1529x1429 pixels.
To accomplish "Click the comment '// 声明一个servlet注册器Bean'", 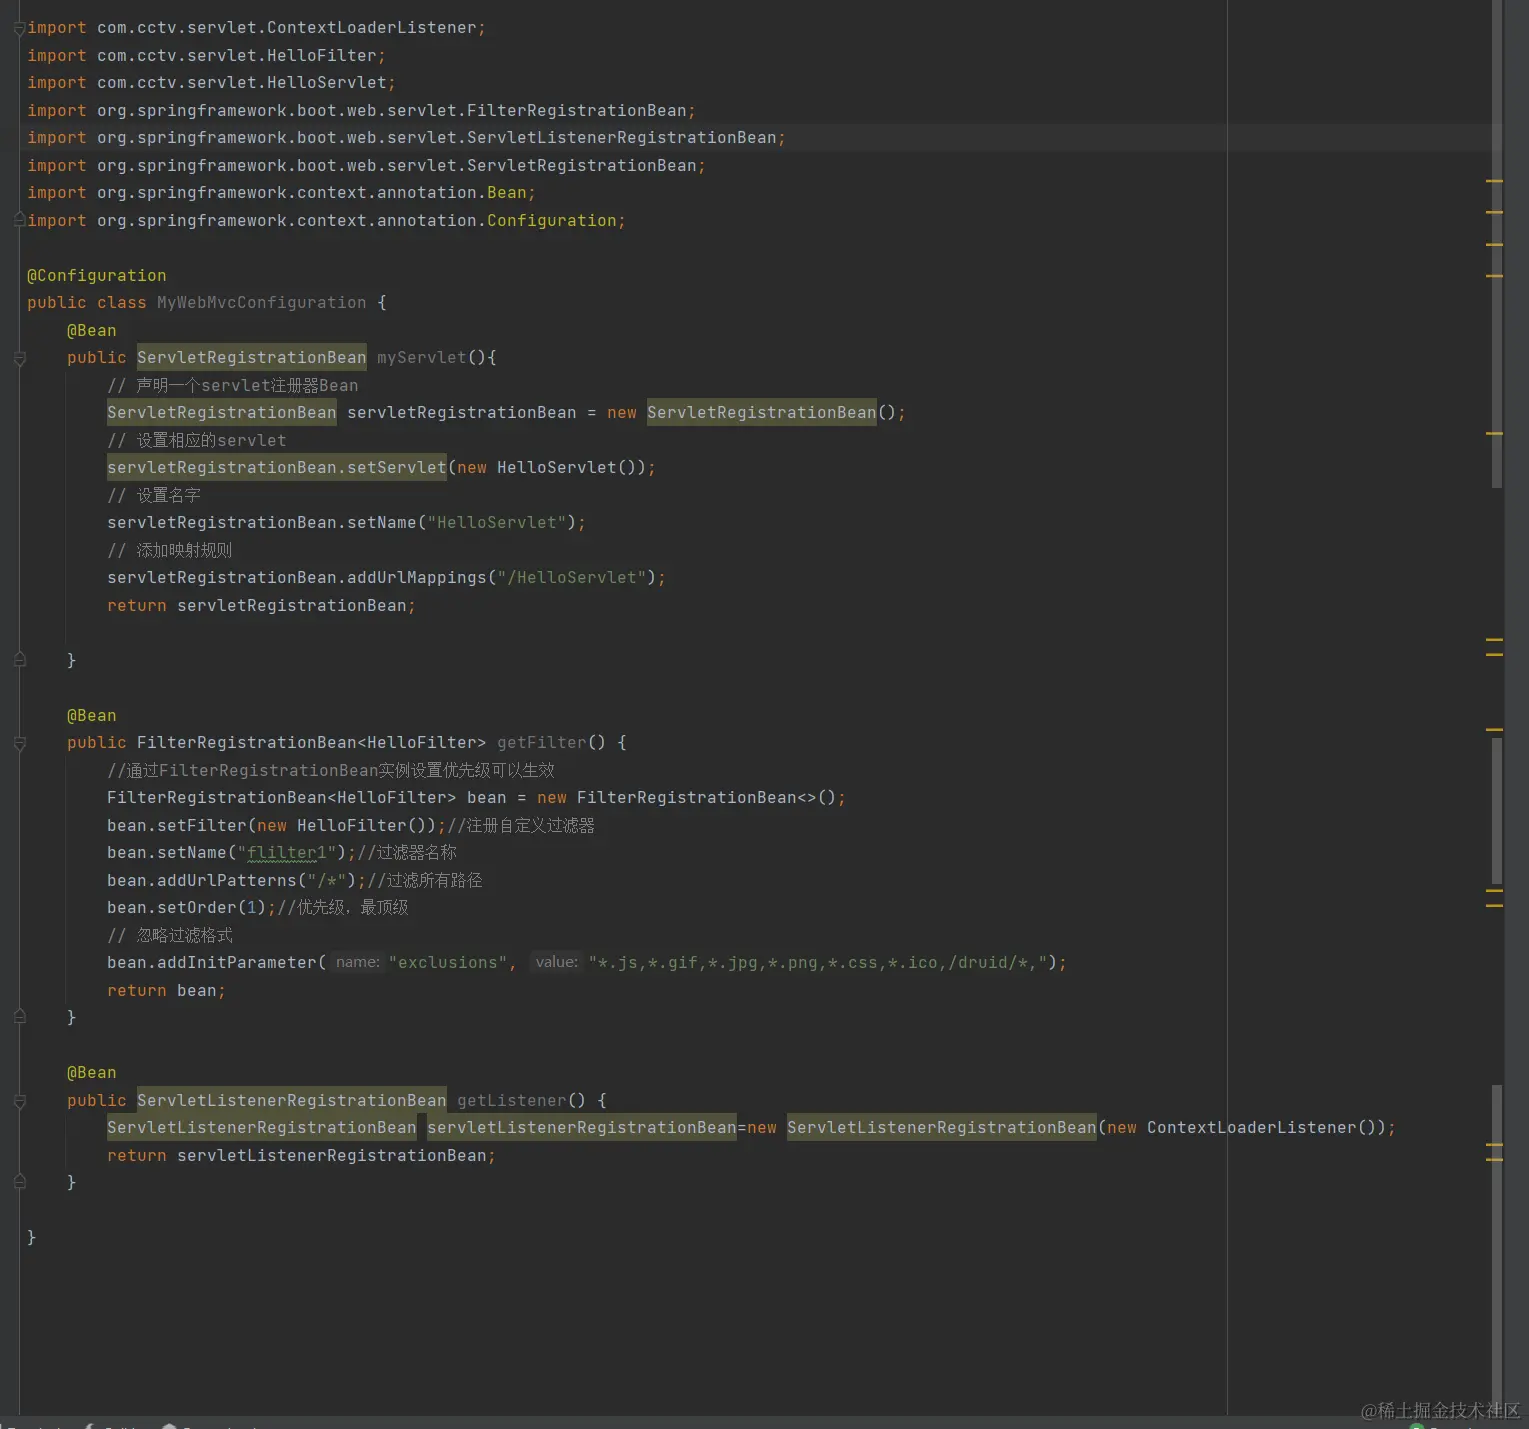I will coord(232,385).
